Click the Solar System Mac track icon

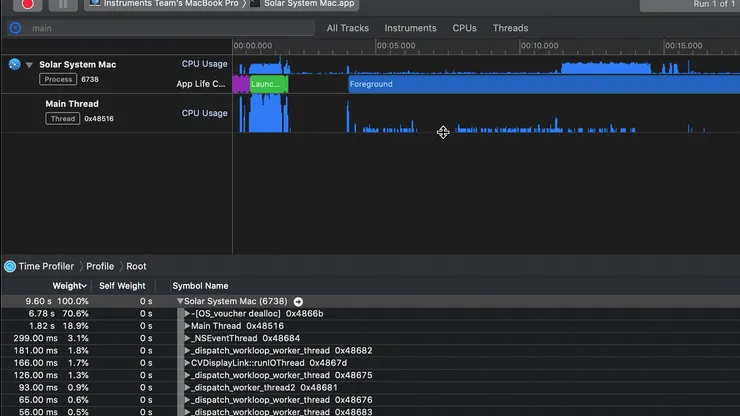(14, 65)
